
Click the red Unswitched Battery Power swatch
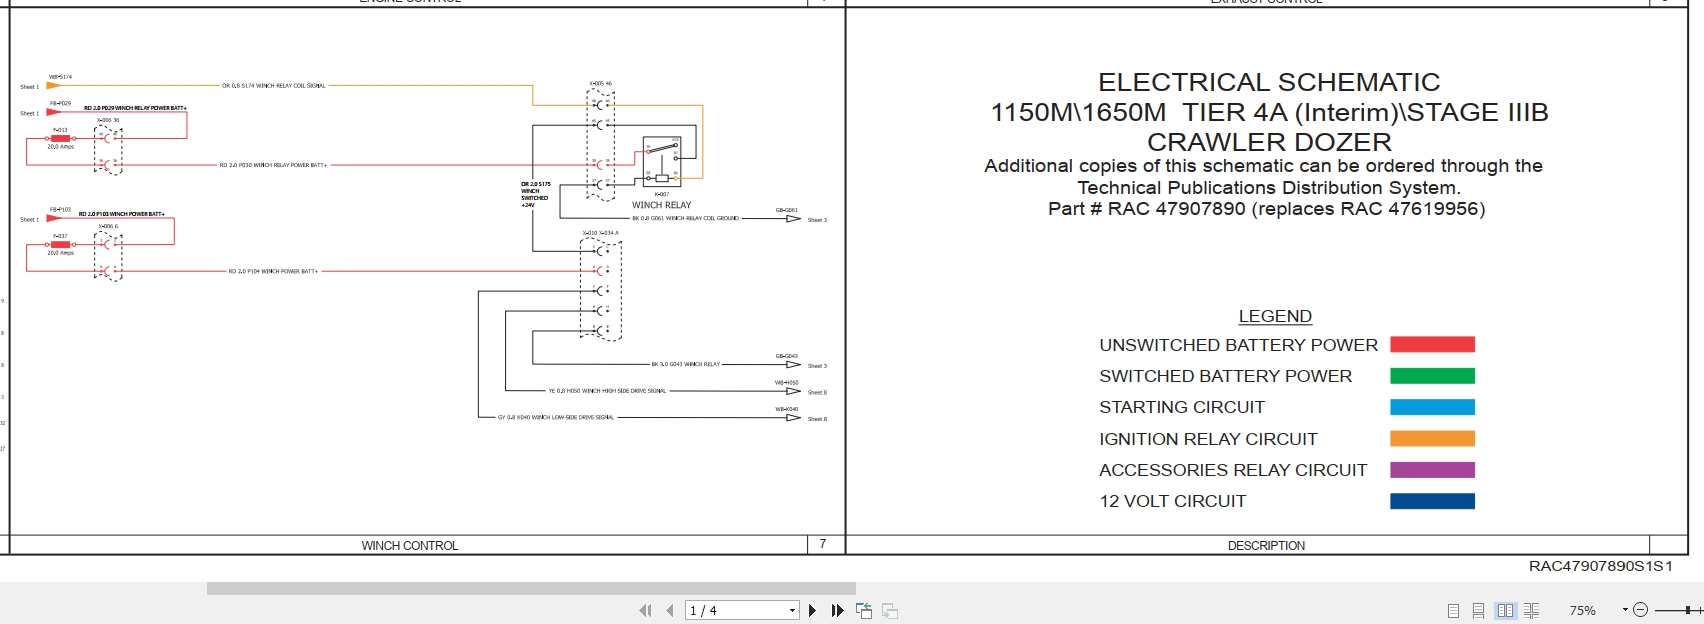pos(1432,345)
